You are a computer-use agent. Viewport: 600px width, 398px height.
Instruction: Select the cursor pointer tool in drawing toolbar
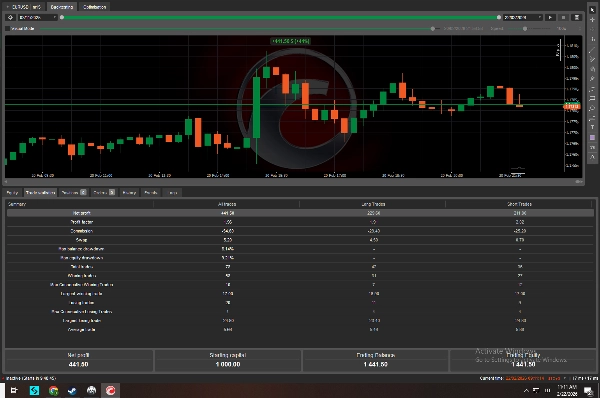[x=592, y=10]
